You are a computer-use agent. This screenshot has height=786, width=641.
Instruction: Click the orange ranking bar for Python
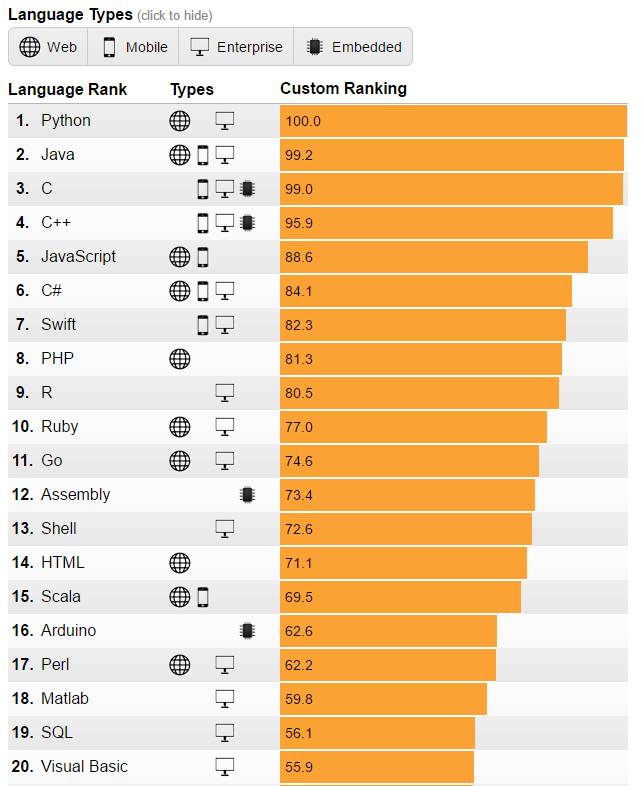click(453, 121)
